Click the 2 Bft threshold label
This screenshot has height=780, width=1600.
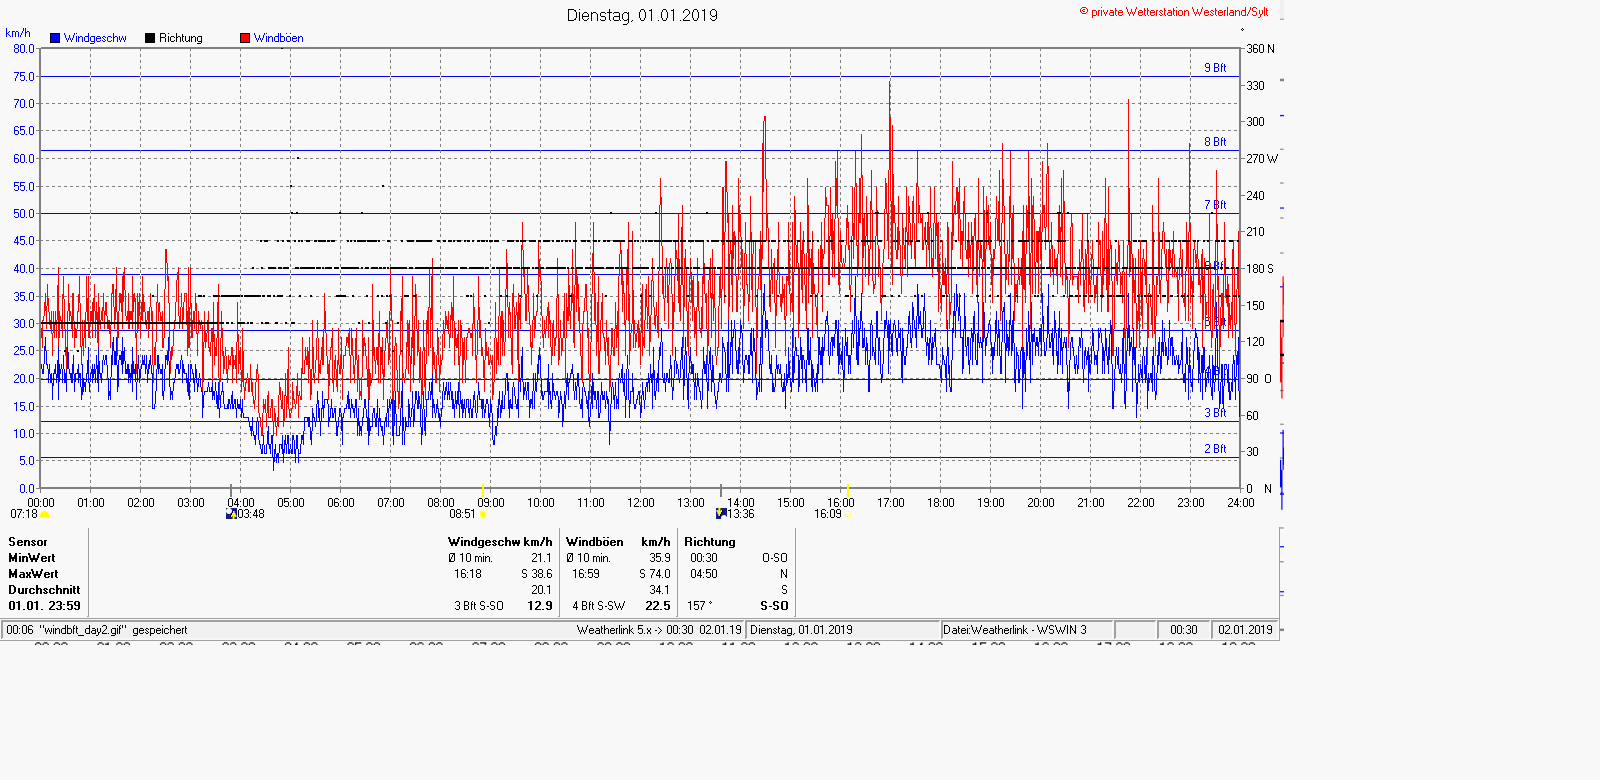pos(1215,449)
